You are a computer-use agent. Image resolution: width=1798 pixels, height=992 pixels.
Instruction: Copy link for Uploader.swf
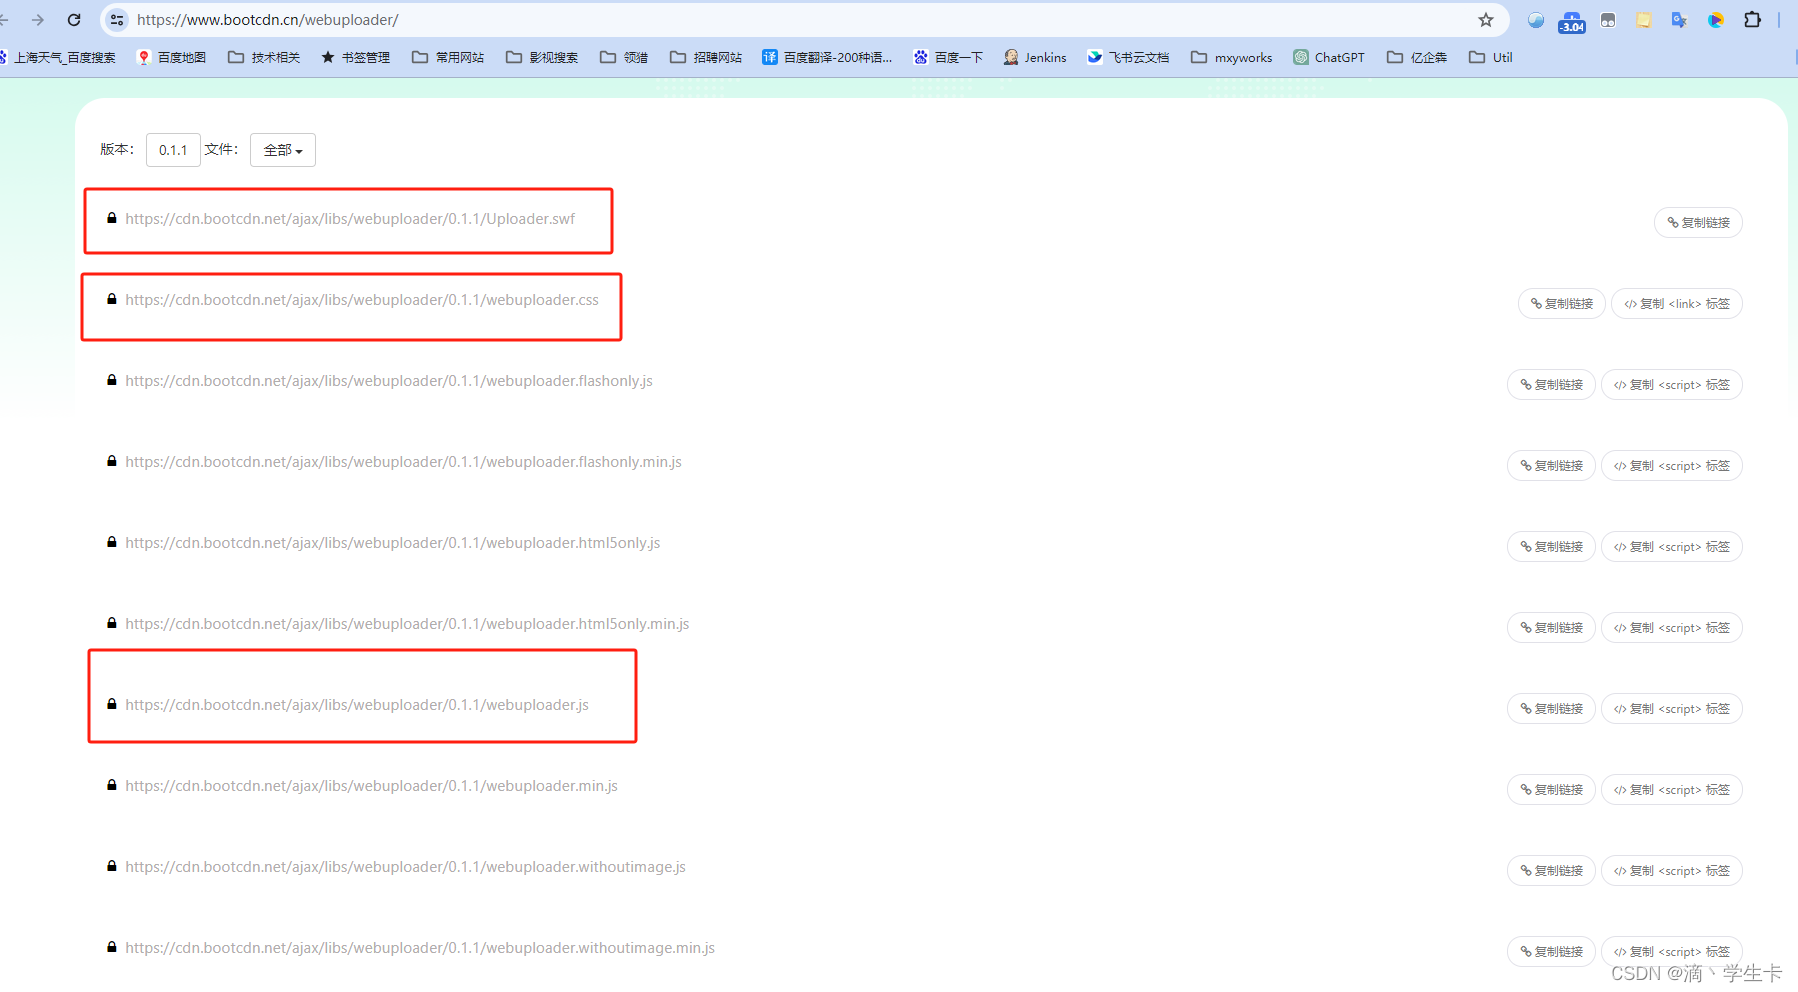[x=1698, y=223]
